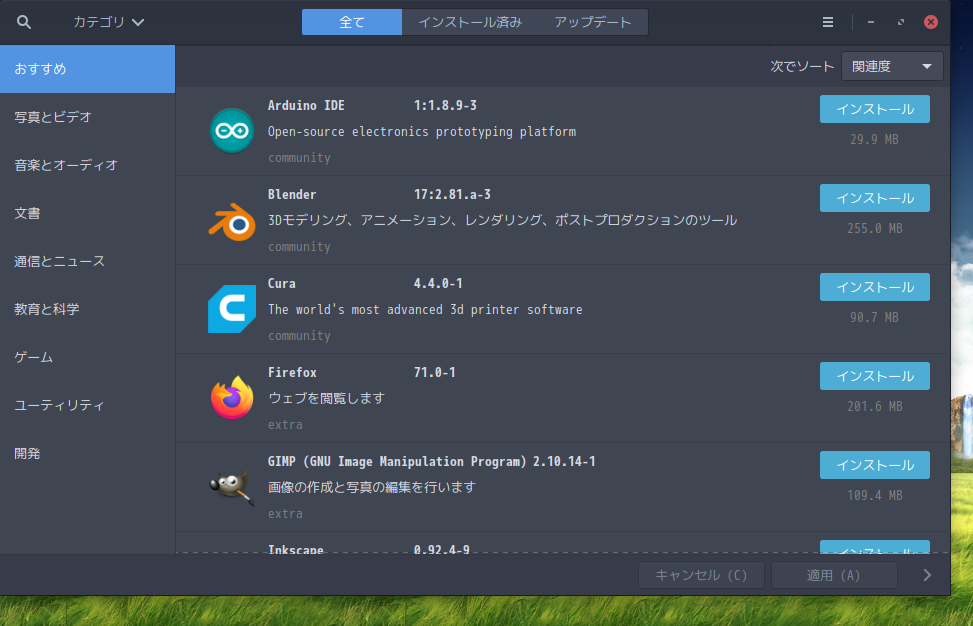Select the 通信とニュース category
Screen dimensions: 973x626
point(87,261)
